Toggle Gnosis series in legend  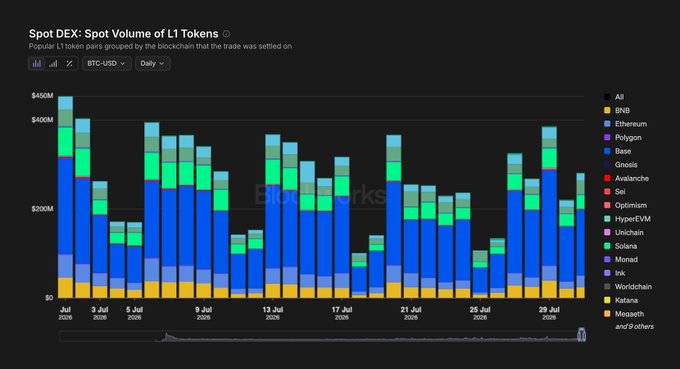(x=621, y=165)
